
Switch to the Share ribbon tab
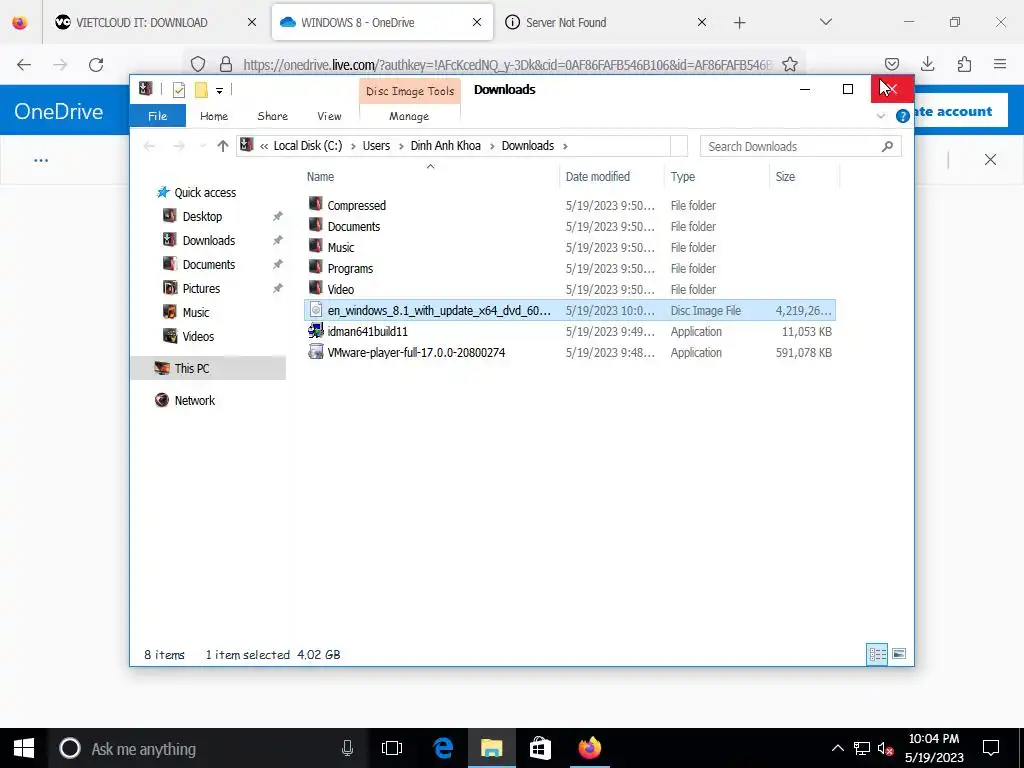tap(272, 116)
